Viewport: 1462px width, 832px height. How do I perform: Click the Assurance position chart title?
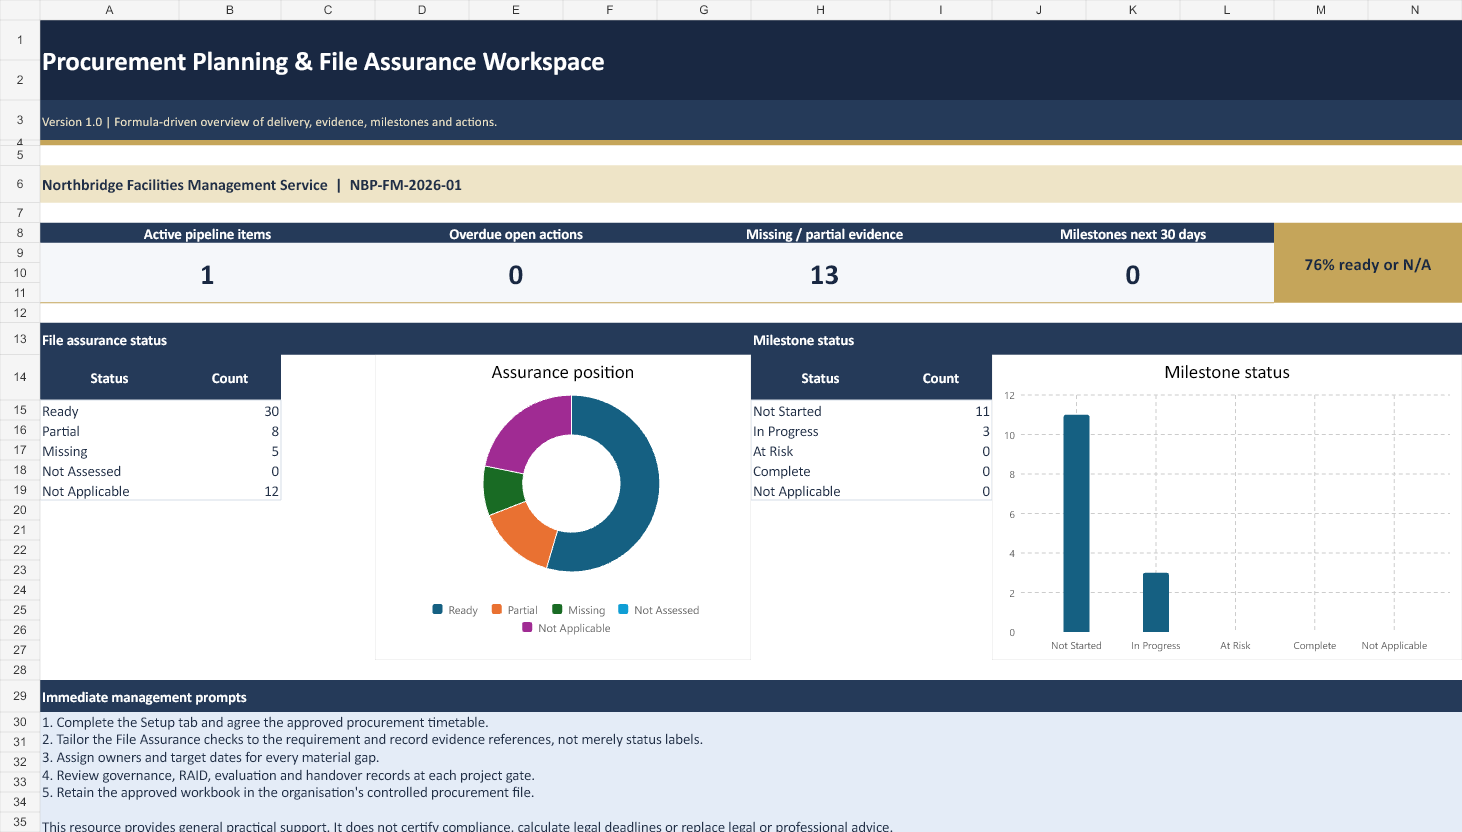tap(562, 372)
